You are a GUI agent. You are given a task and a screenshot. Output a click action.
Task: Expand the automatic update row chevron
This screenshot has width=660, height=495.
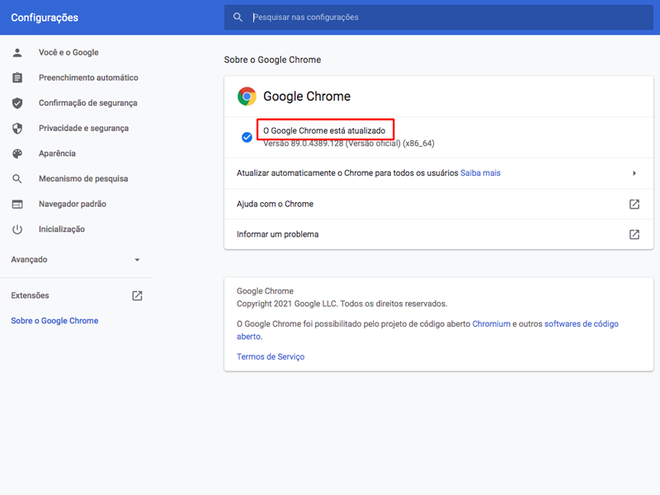click(634, 173)
